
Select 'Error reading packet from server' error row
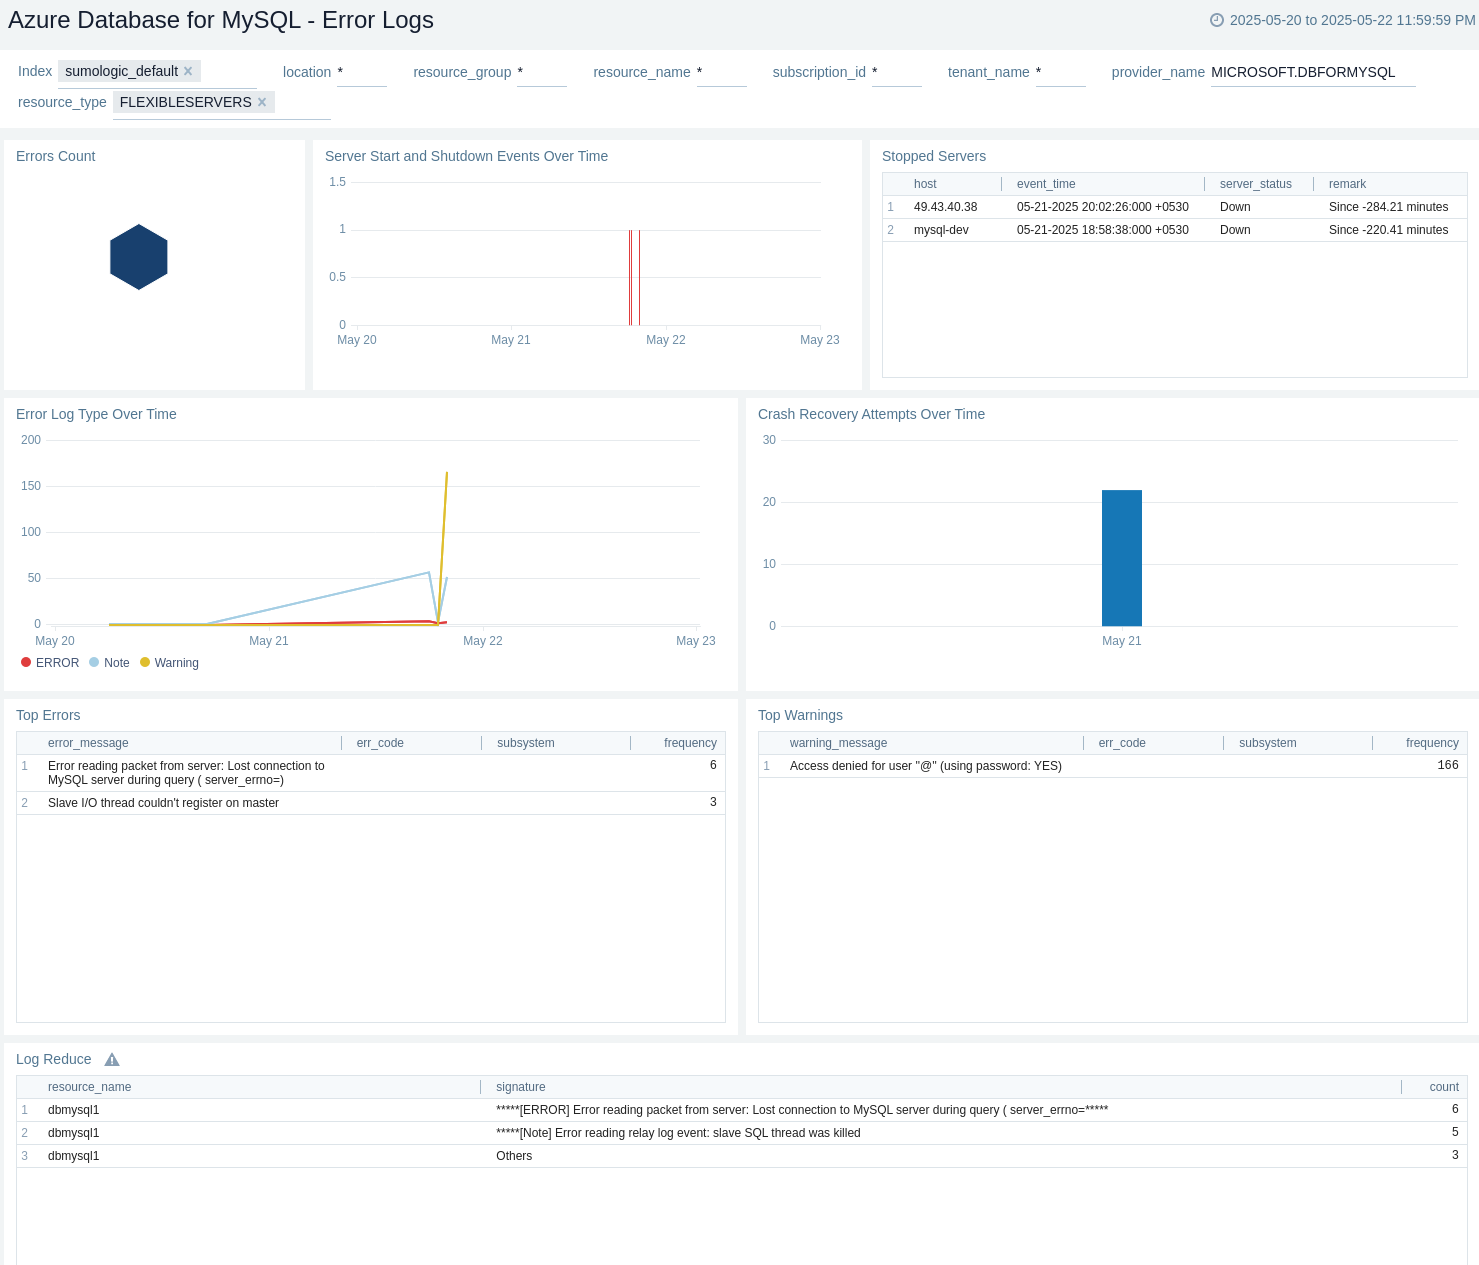point(371,773)
